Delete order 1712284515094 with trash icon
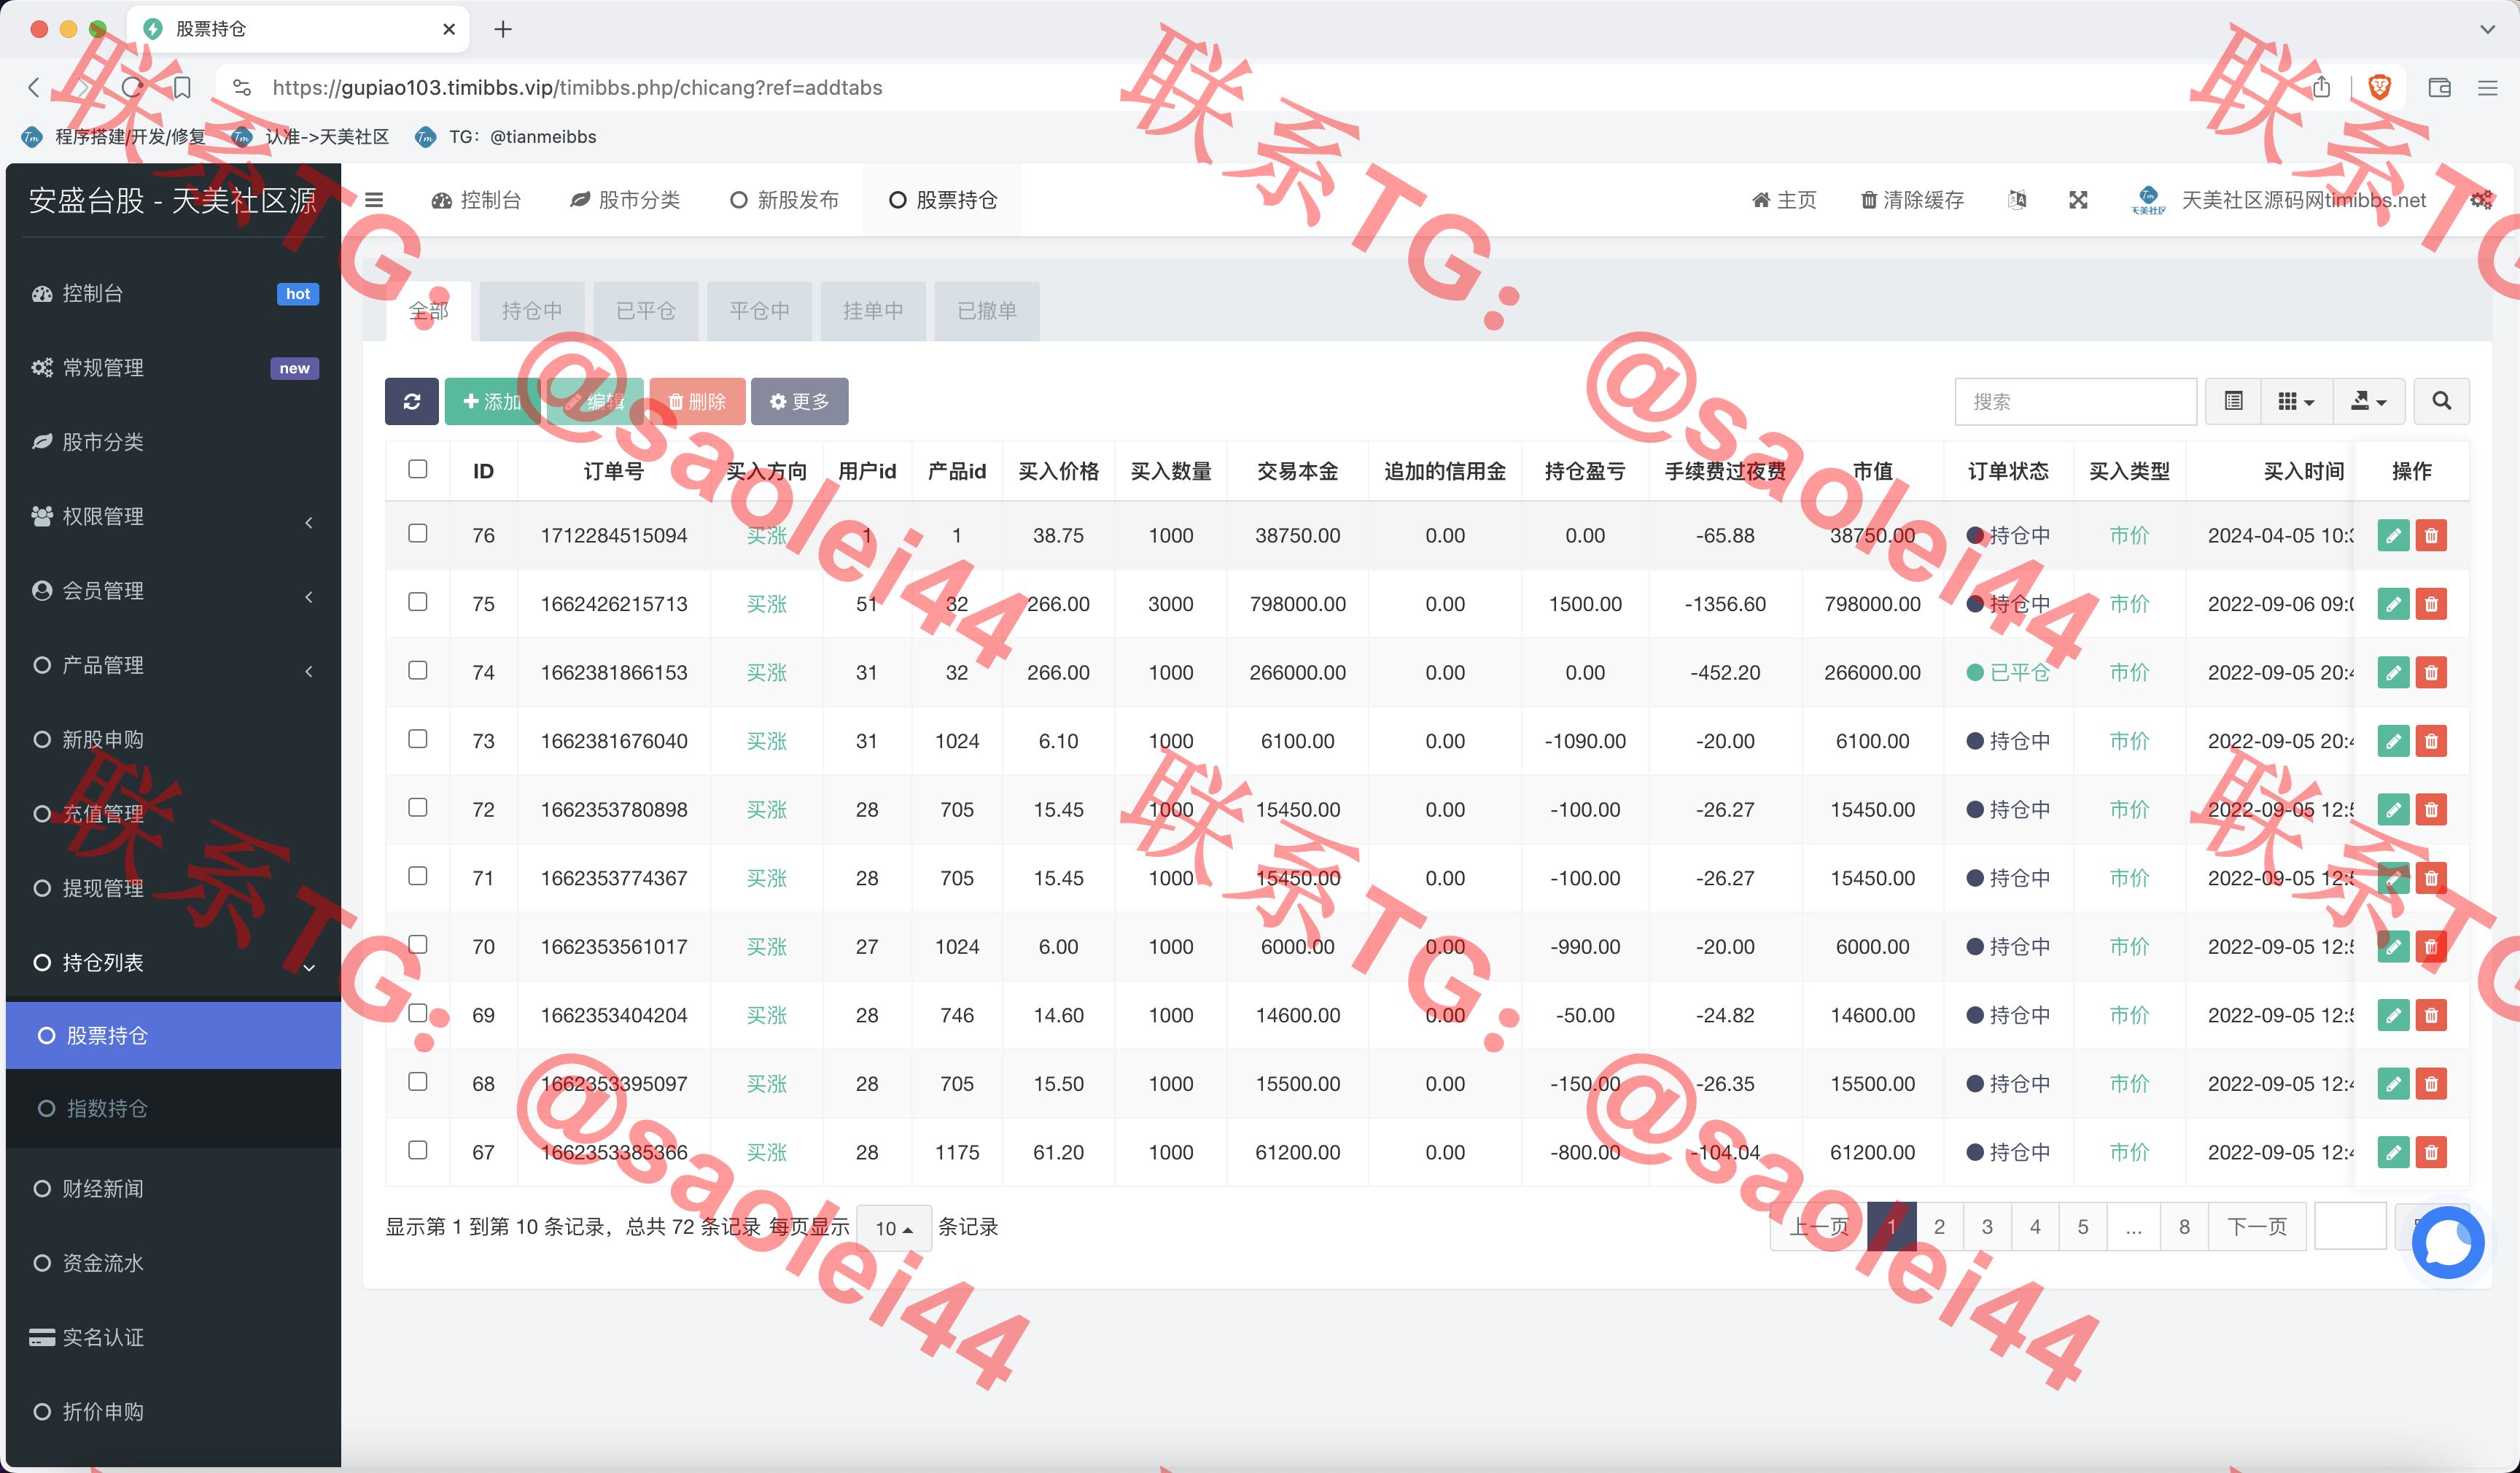Screen dimensions: 2520x1473 pos(2431,535)
